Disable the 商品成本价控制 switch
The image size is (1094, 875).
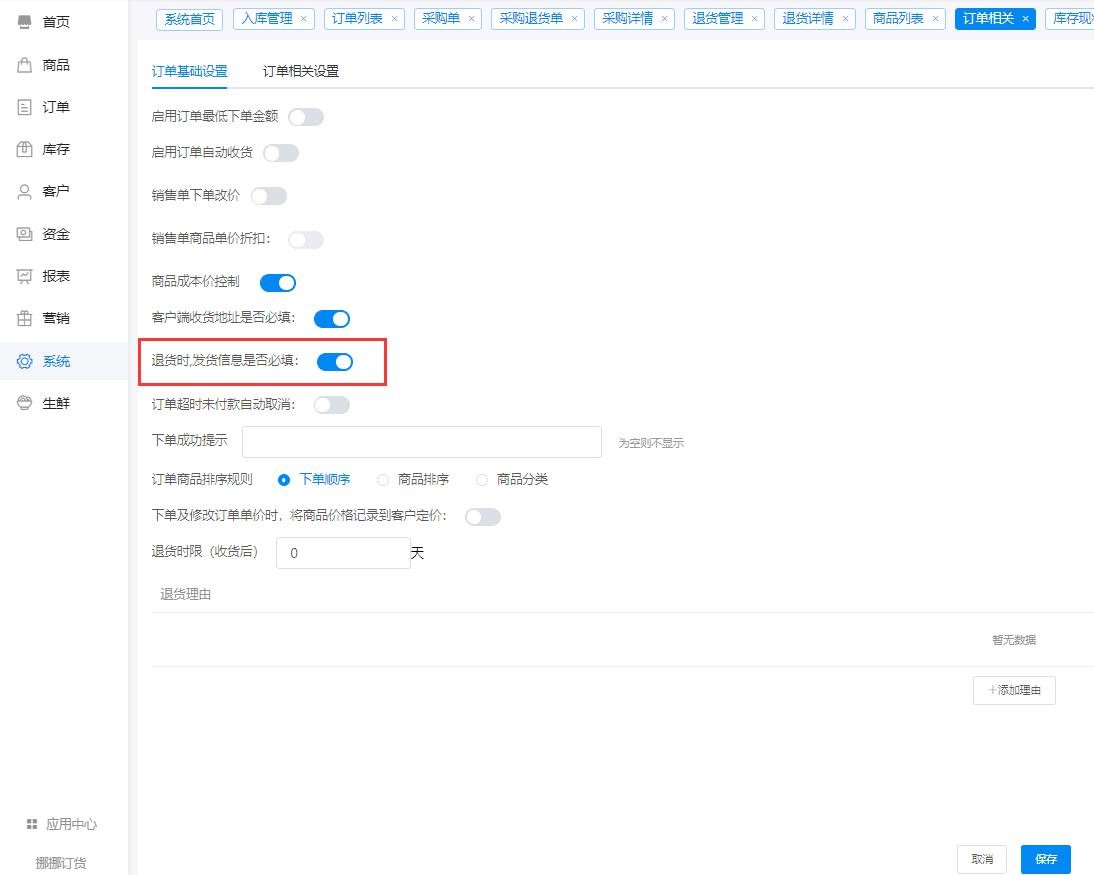(278, 283)
